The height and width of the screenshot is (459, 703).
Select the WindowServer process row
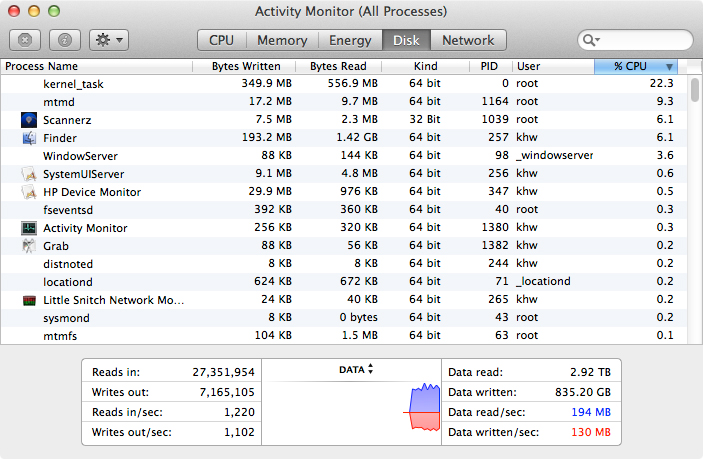tap(343, 156)
